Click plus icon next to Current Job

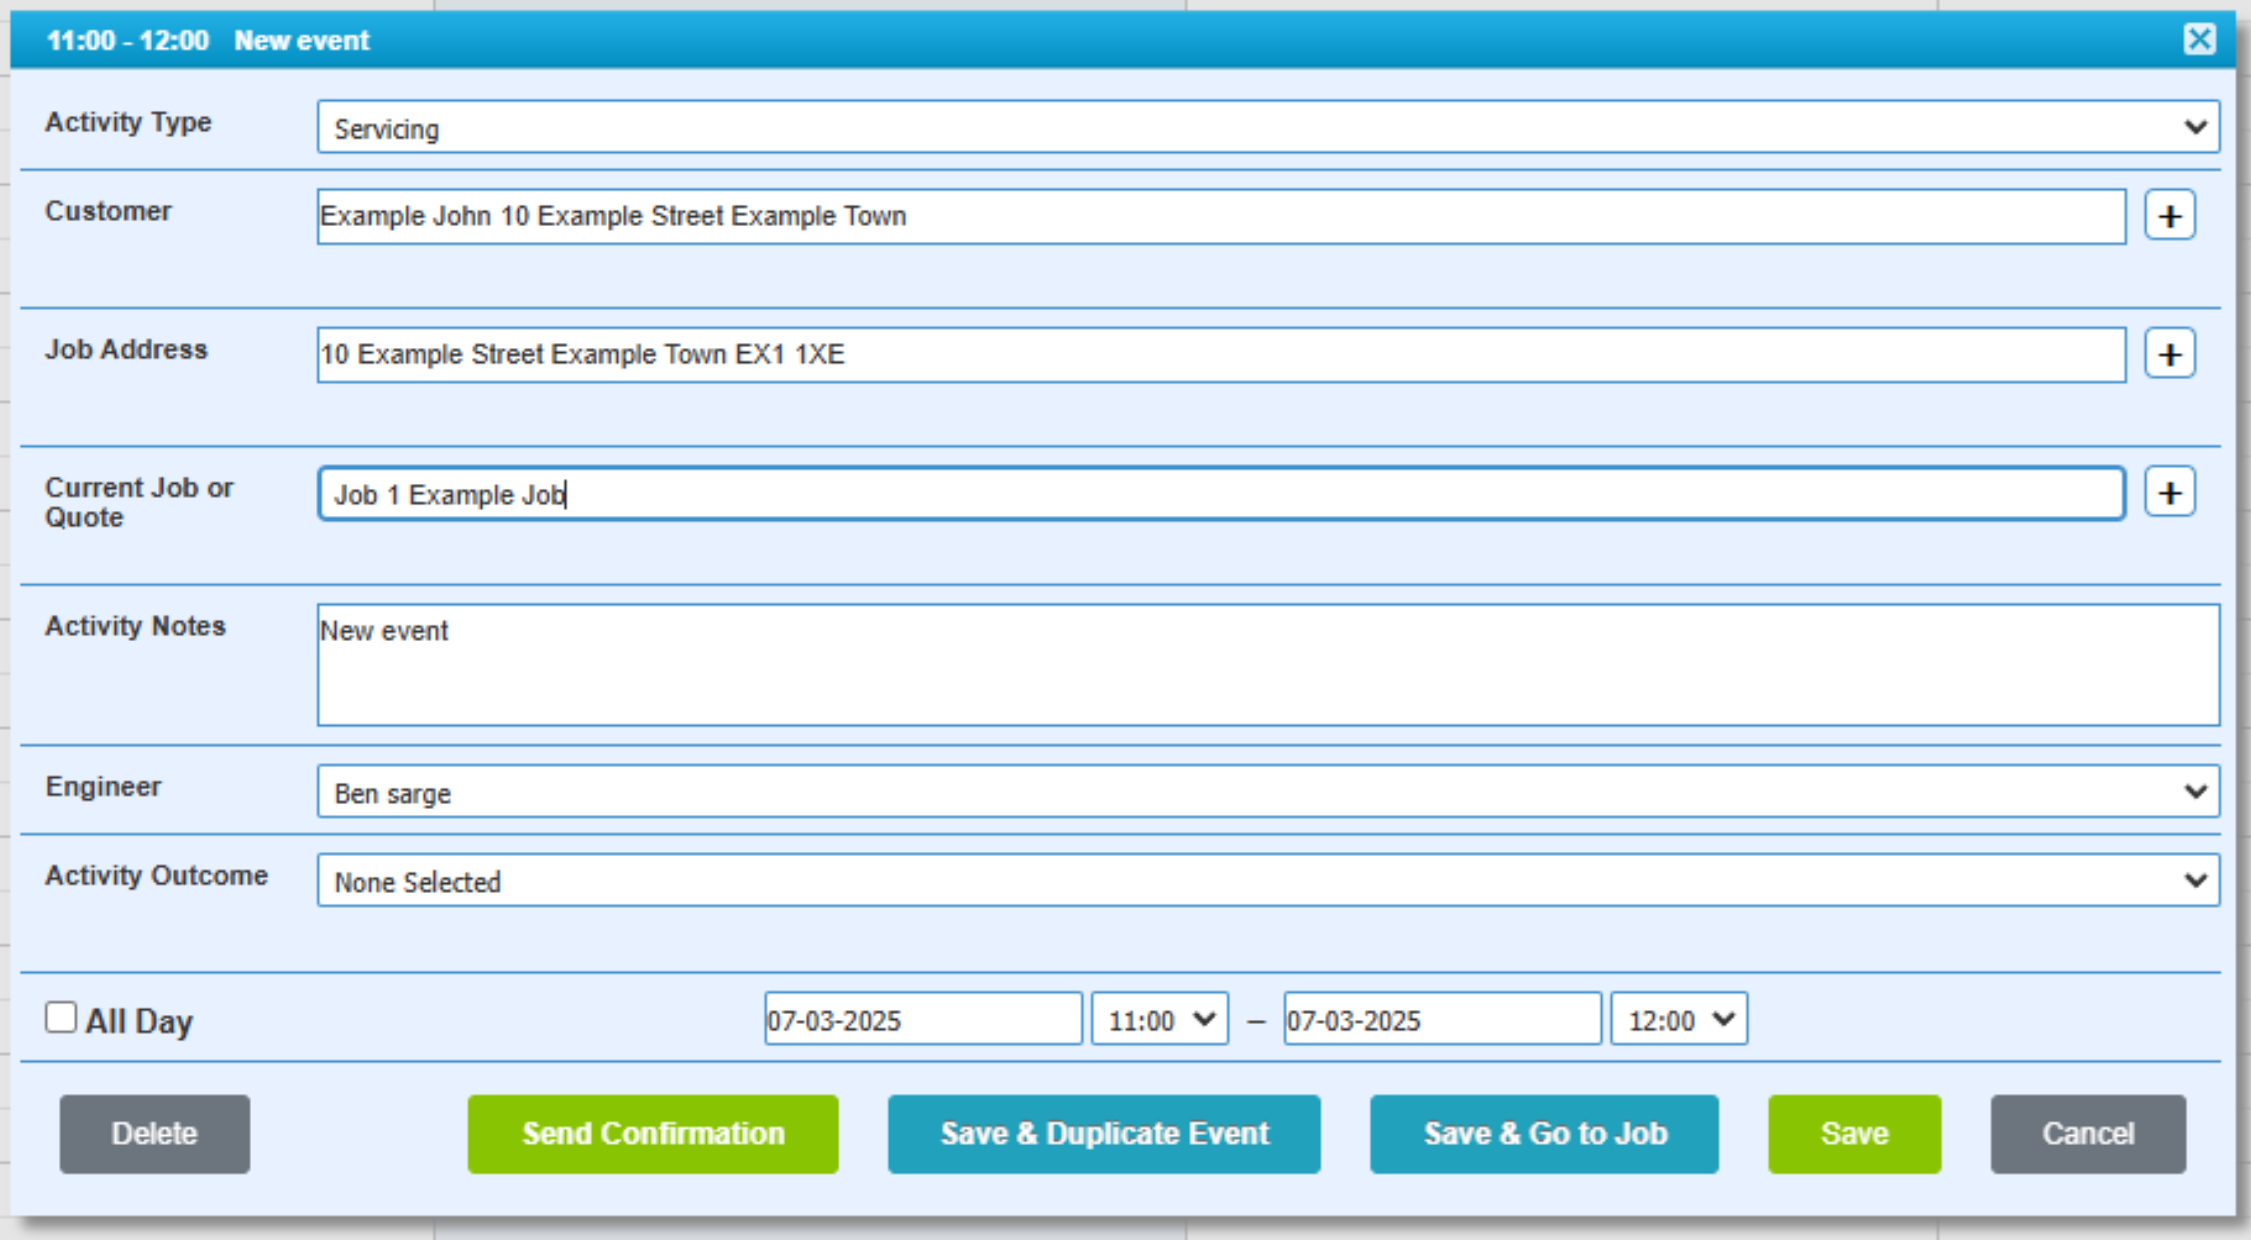(x=2169, y=492)
